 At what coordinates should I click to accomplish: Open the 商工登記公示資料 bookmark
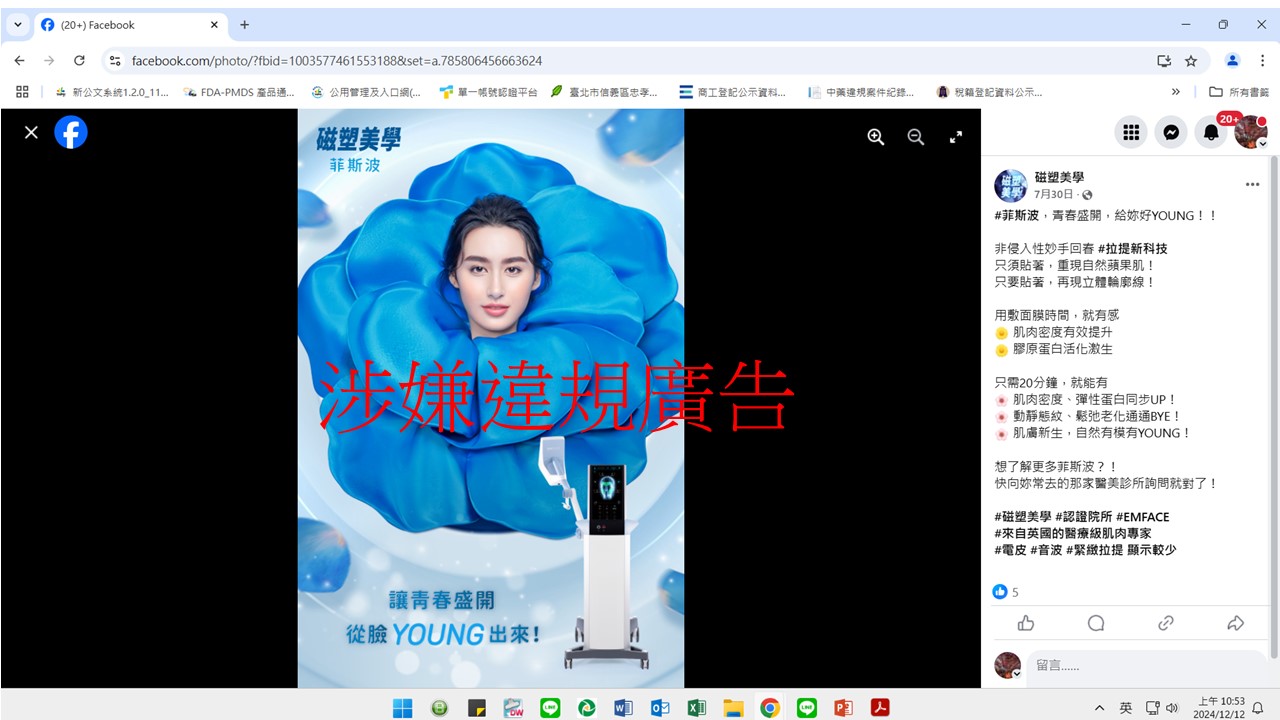(733, 92)
